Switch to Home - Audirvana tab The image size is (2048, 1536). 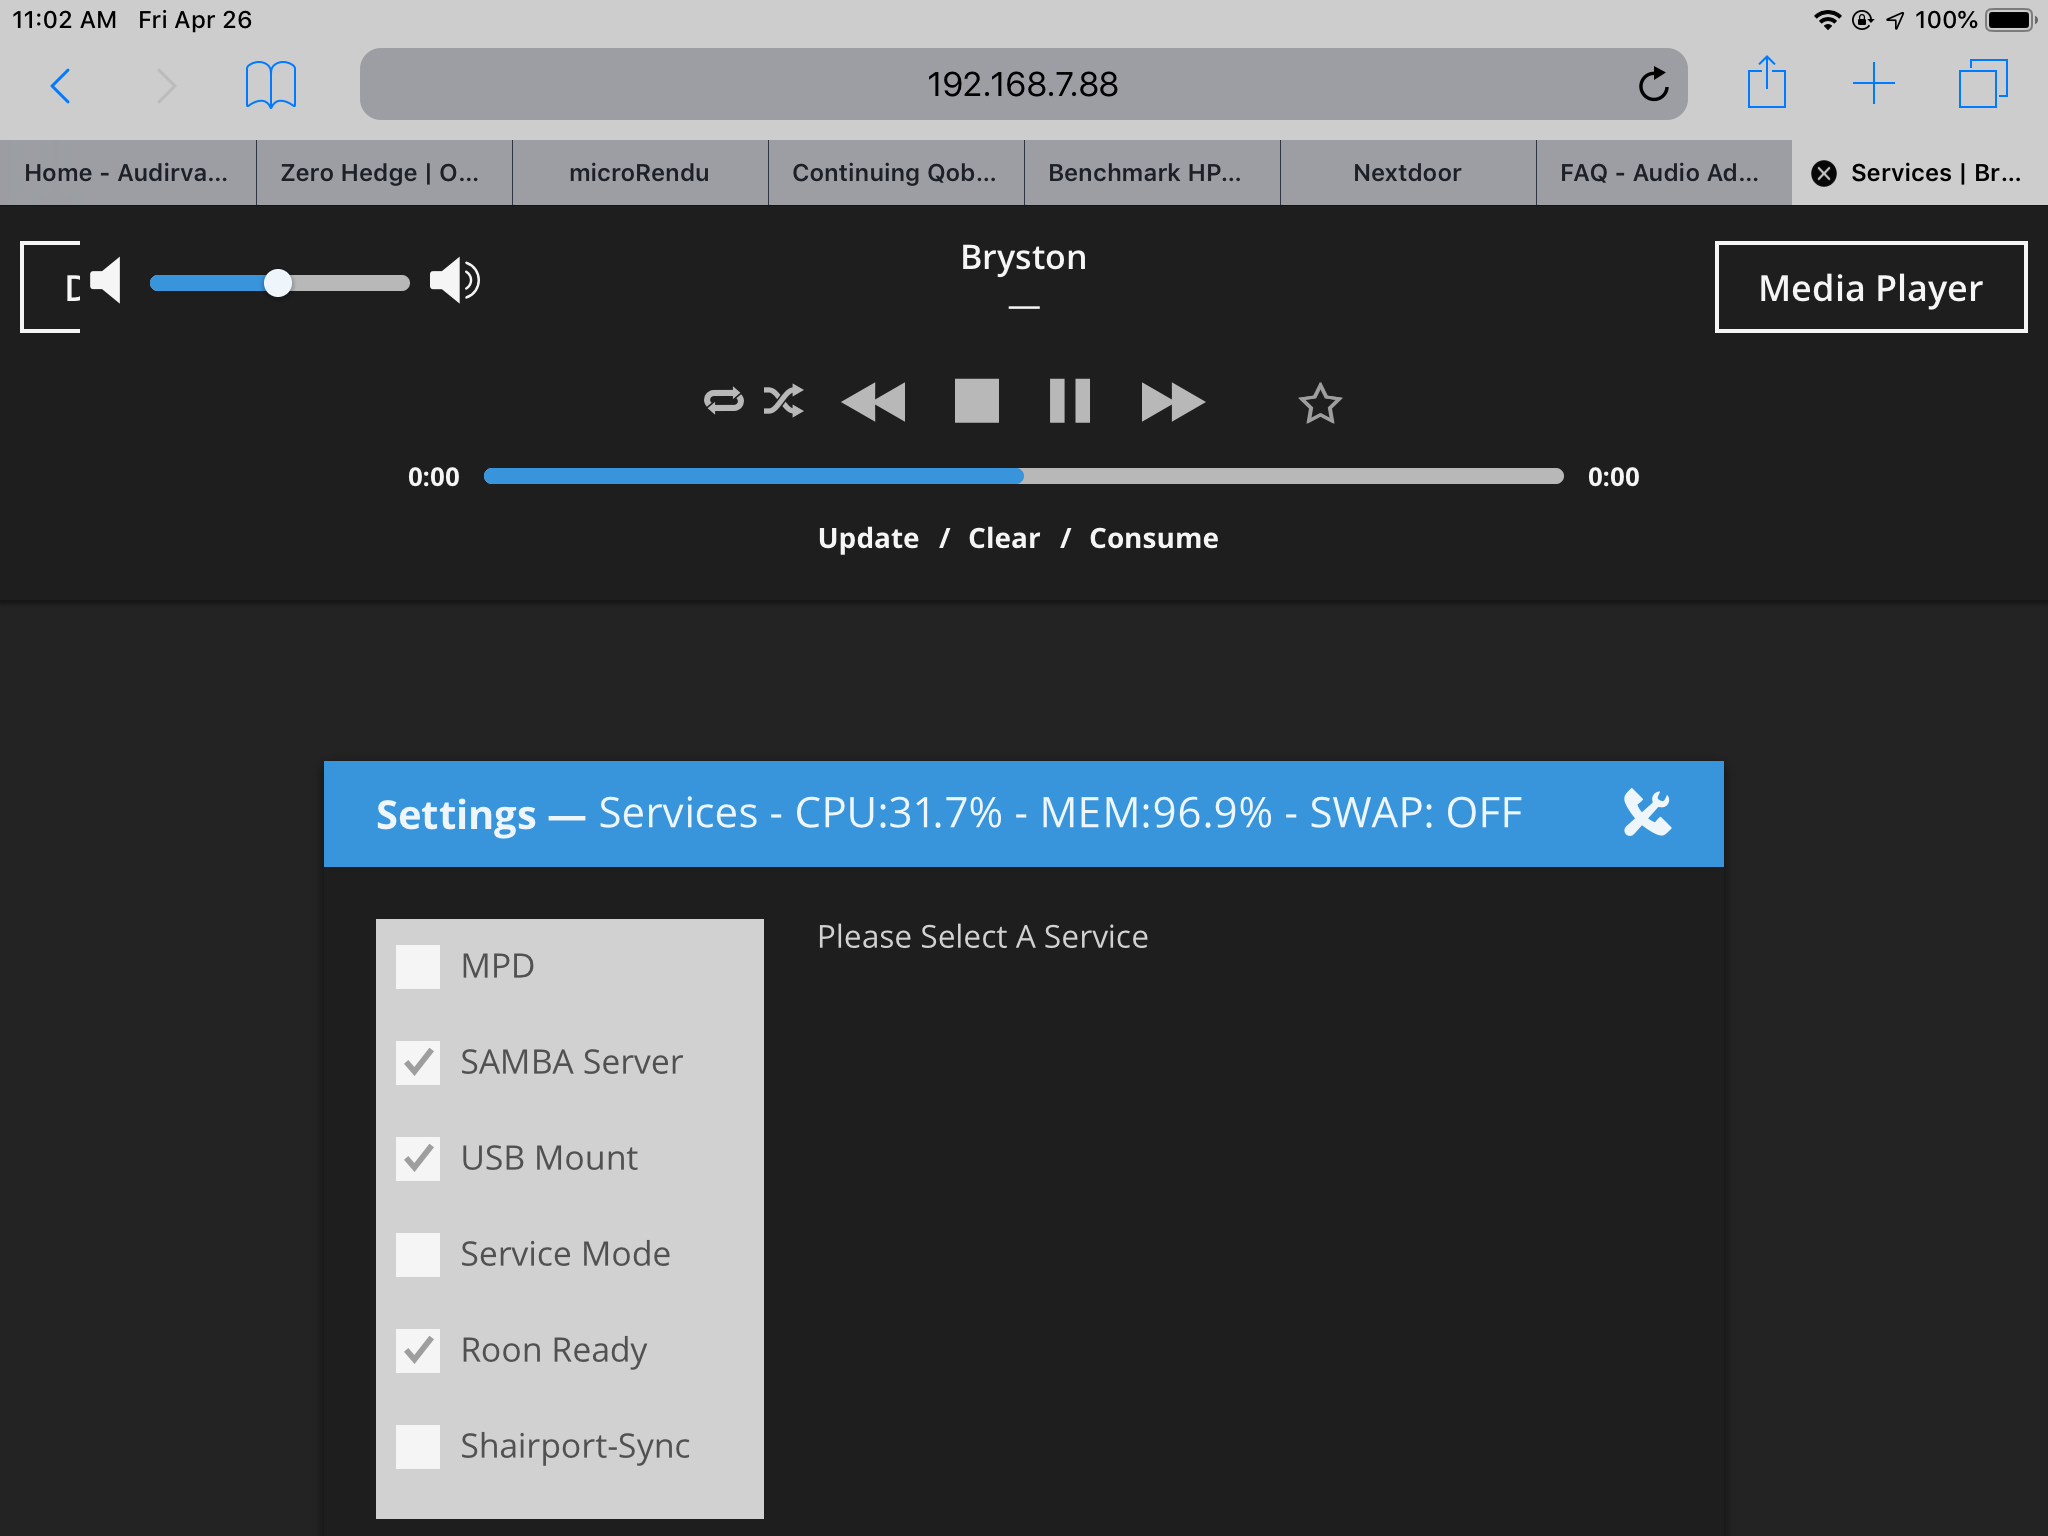[127, 173]
